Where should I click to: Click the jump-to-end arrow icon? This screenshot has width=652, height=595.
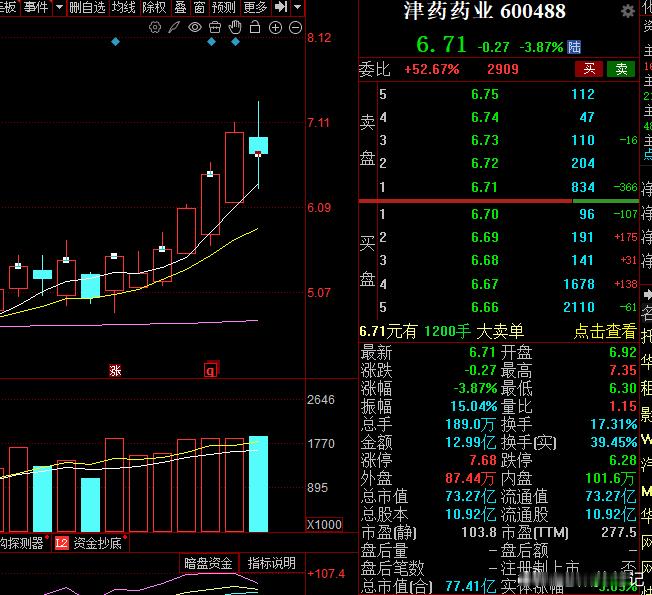click(x=281, y=7)
